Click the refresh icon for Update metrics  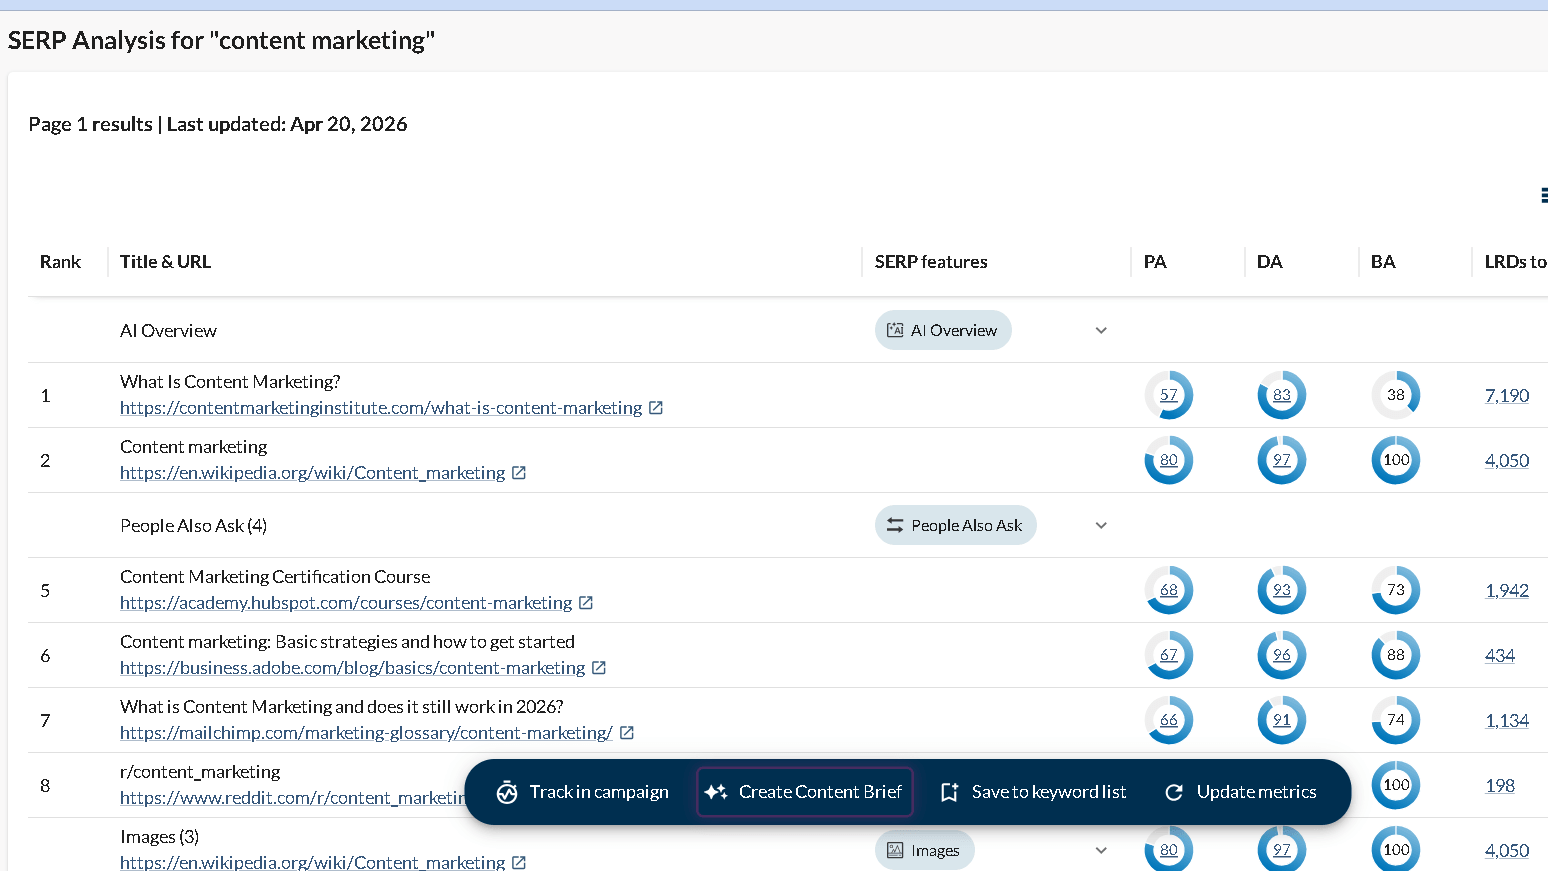[1173, 791]
